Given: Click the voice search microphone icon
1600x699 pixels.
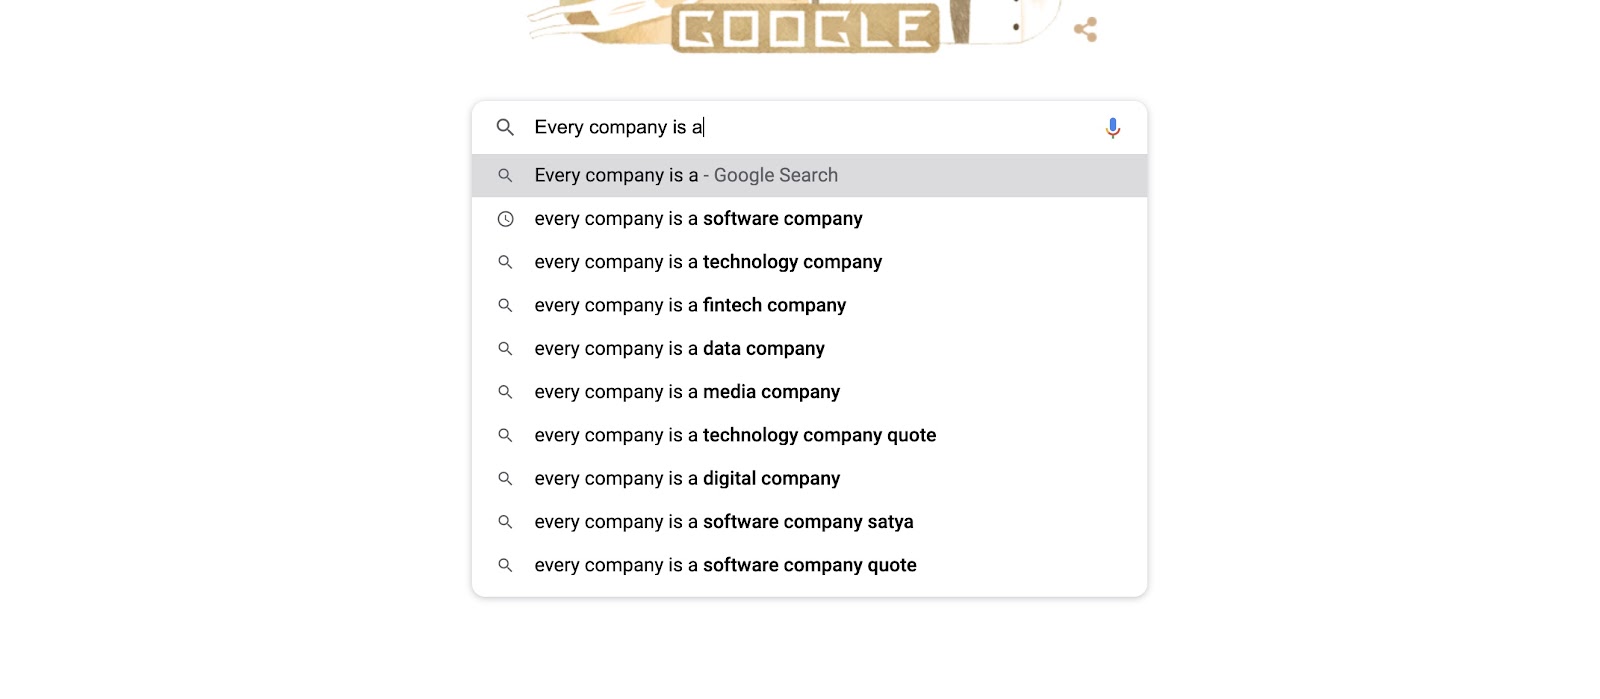Looking at the screenshot, I should [1112, 128].
